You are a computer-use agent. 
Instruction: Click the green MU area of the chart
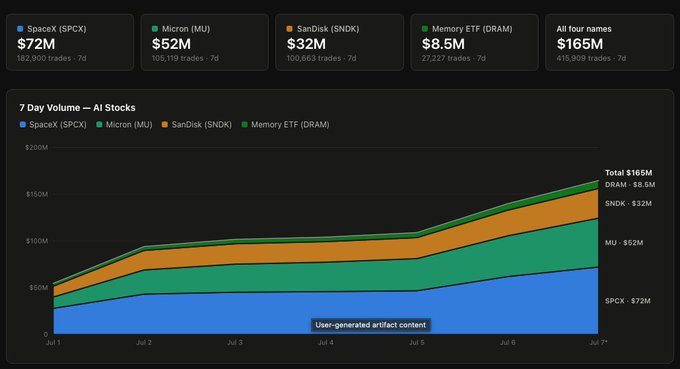(325, 278)
